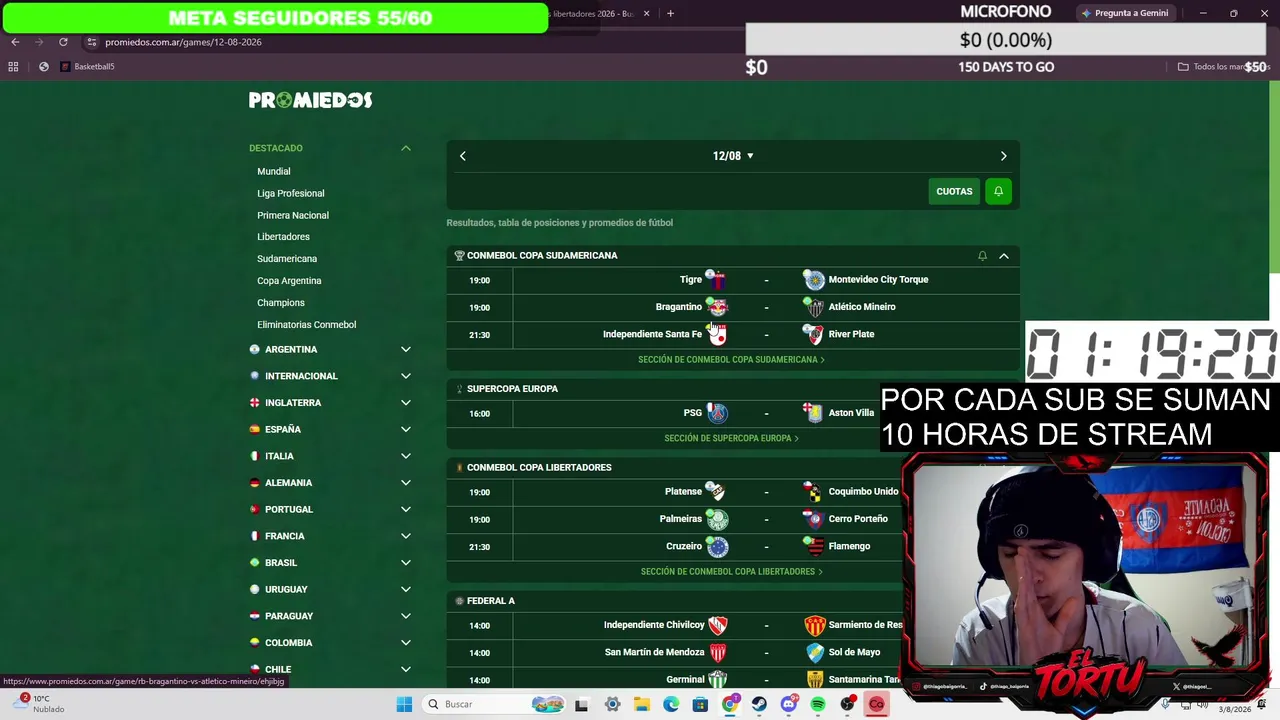Open Spotify from the taskbar

pos(818,704)
